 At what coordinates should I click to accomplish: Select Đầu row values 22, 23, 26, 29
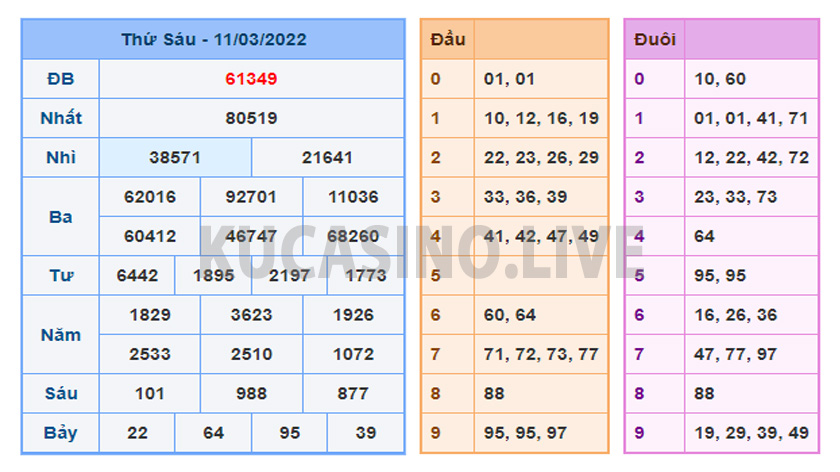[x=541, y=158]
